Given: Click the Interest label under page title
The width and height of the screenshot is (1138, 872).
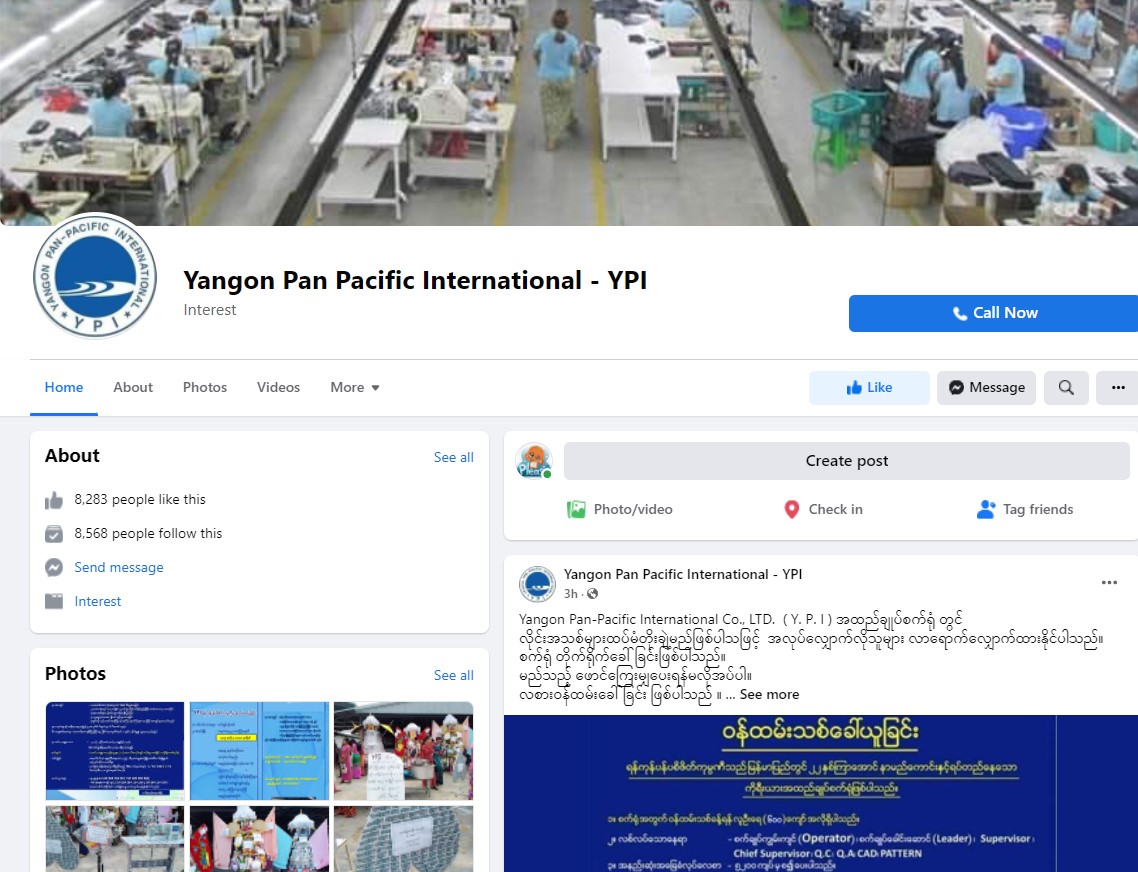Looking at the screenshot, I should click(x=210, y=310).
